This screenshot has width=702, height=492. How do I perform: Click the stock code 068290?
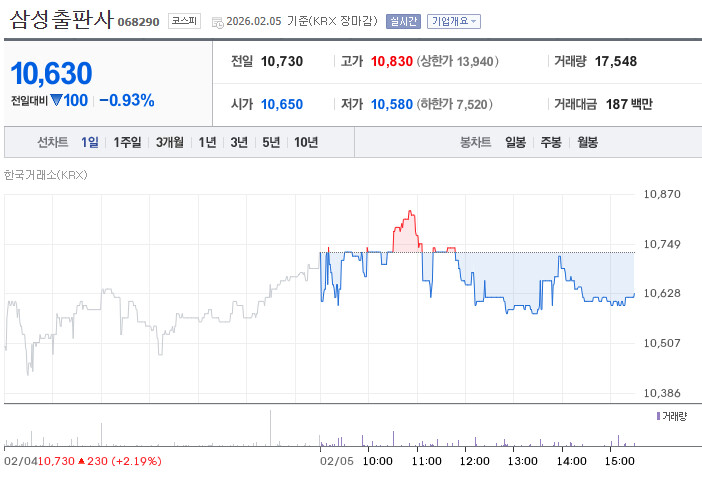click(138, 22)
